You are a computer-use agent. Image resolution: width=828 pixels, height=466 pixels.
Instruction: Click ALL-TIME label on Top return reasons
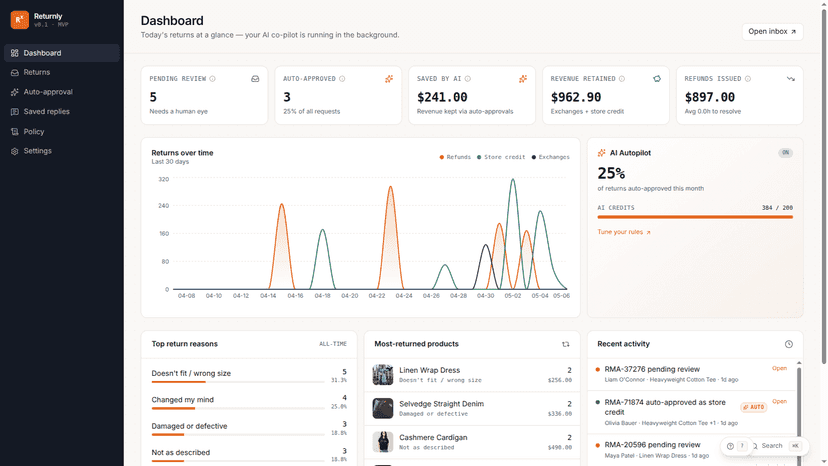point(333,344)
